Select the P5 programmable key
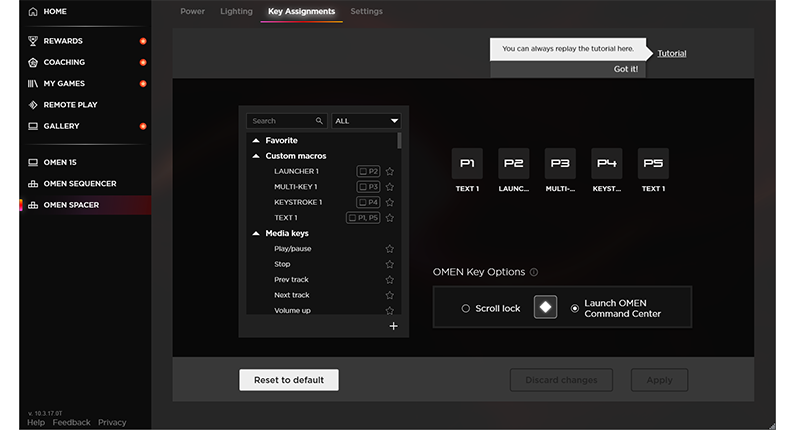This screenshot has width=795, height=430. (653, 163)
